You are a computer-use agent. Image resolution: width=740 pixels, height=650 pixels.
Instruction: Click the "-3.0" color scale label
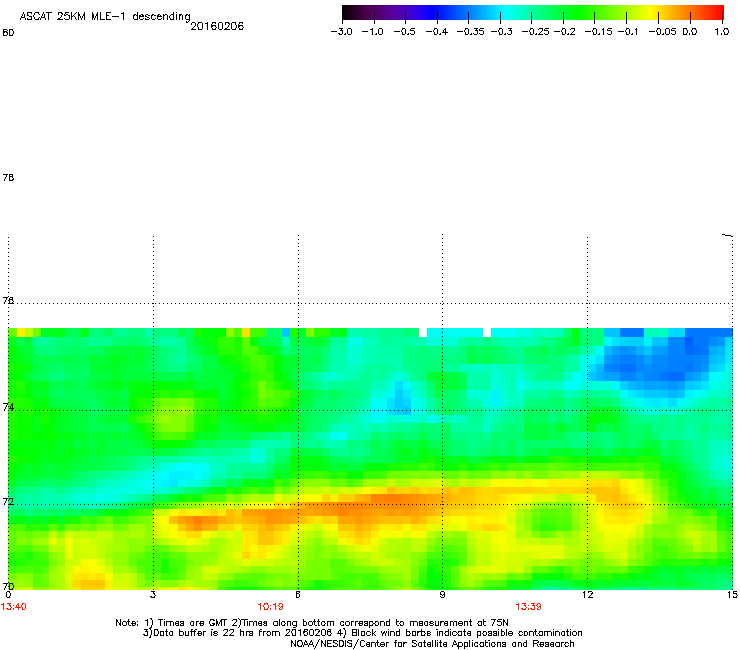342,32
